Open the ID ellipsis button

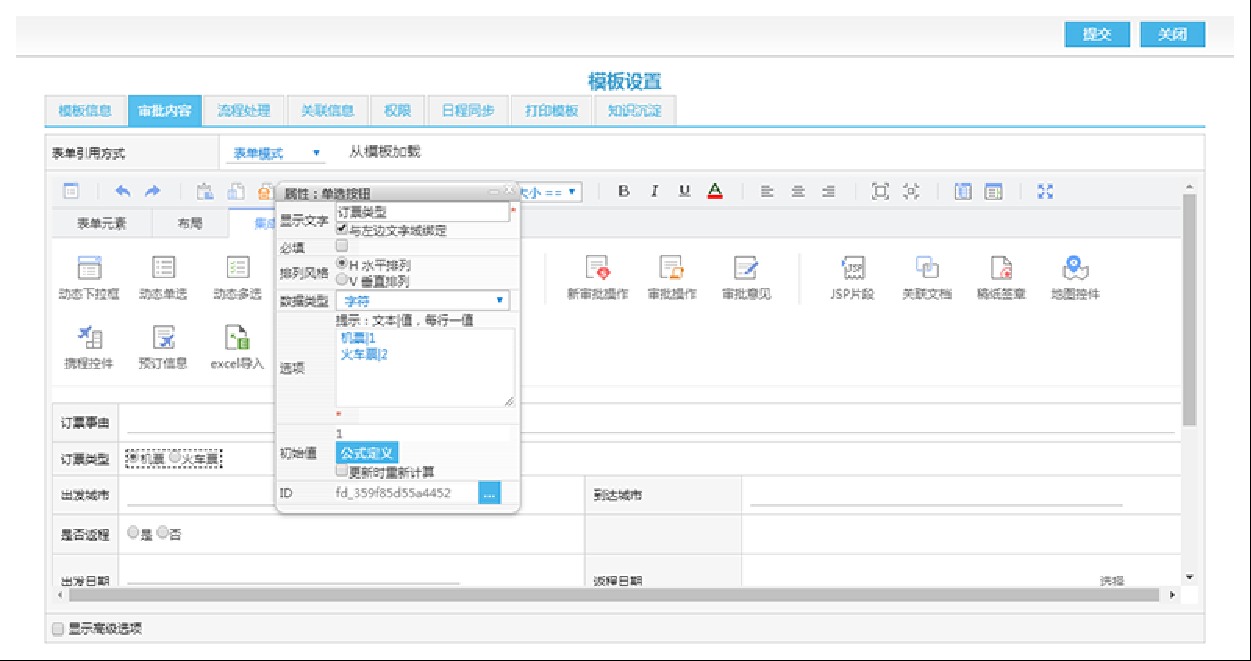pos(489,493)
